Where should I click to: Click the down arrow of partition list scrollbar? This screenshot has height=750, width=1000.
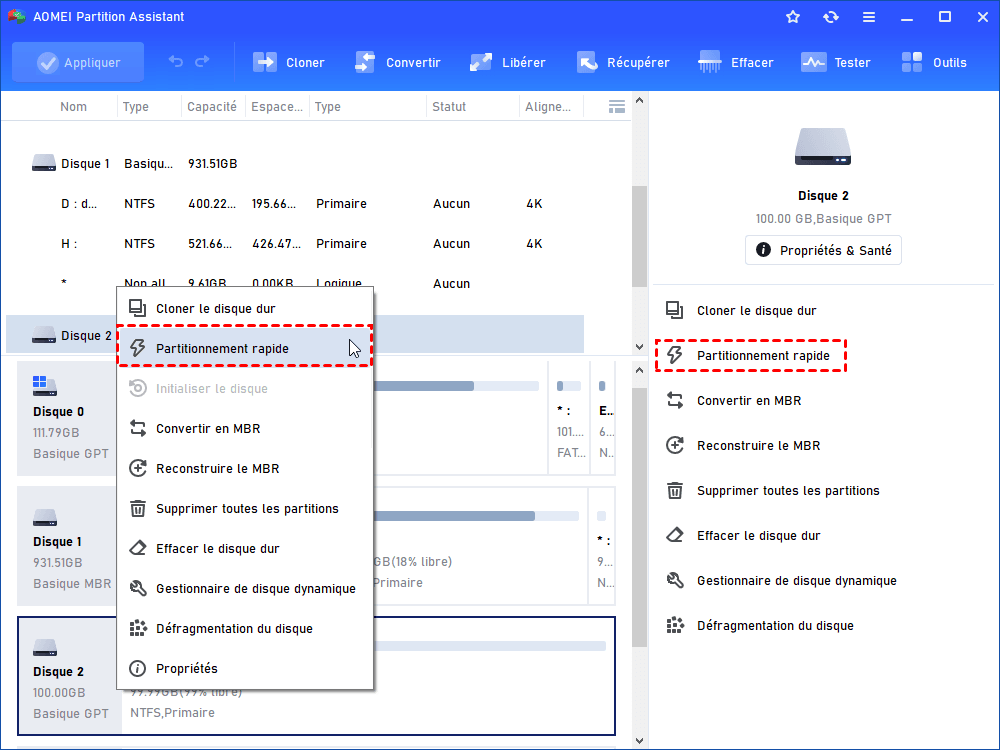tap(640, 347)
